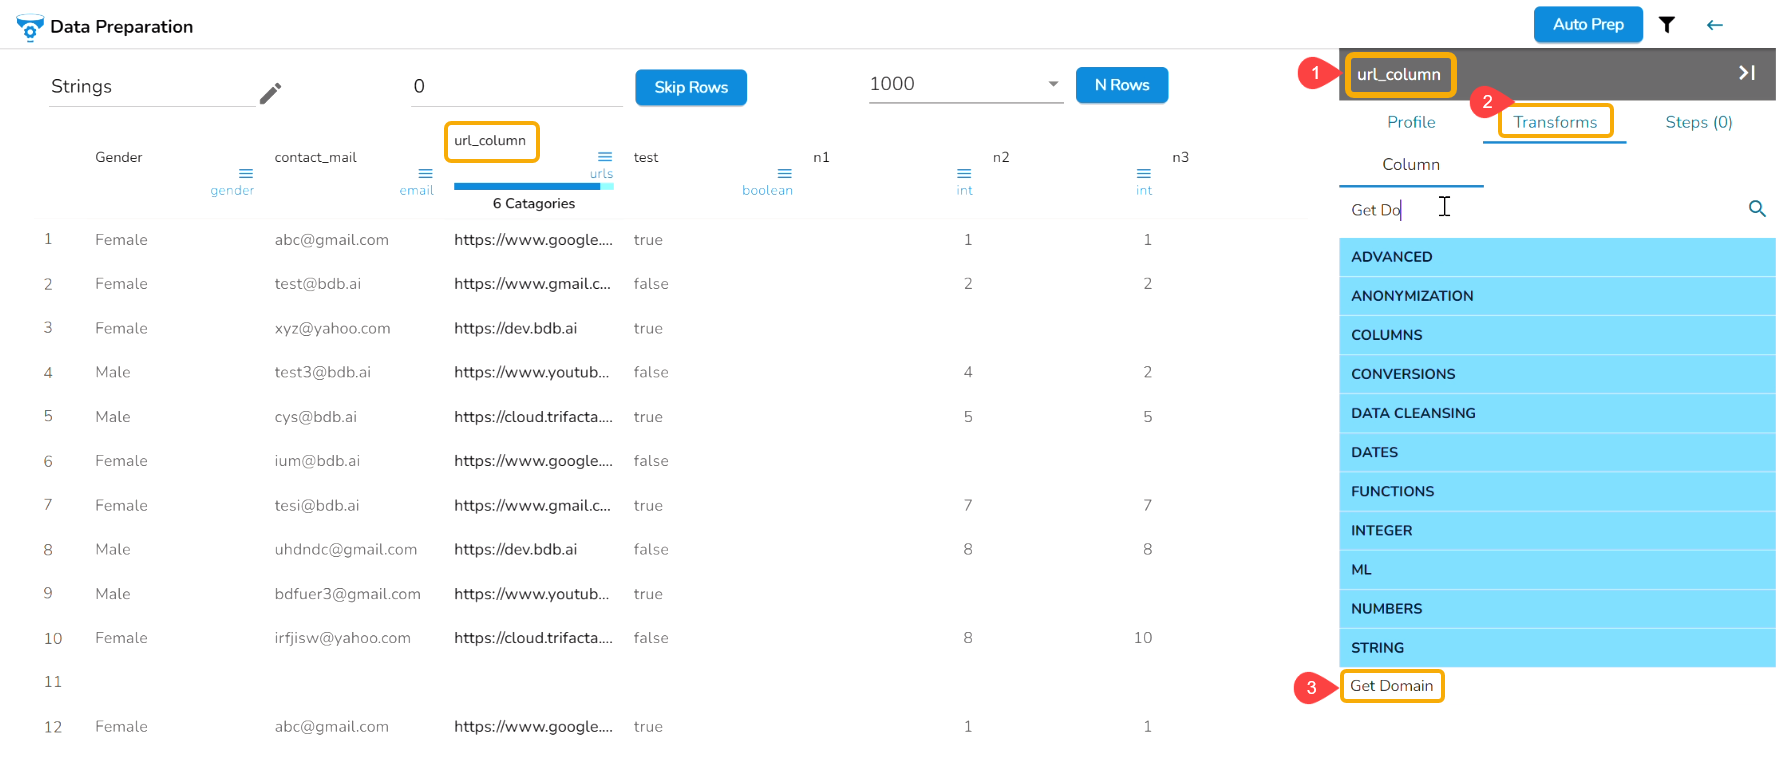This screenshot has width=1778, height=758.
Task: Switch to the Profile tab
Action: coord(1410,122)
